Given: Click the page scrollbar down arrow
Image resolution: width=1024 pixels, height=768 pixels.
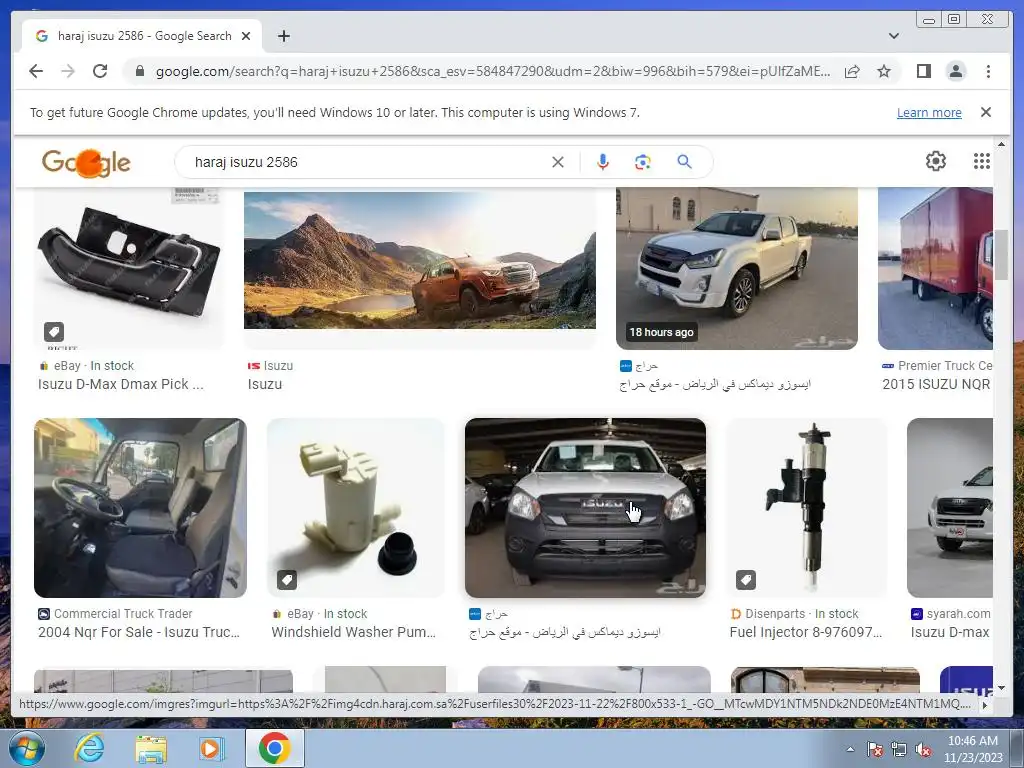Looking at the screenshot, I should pos(1001,688).
